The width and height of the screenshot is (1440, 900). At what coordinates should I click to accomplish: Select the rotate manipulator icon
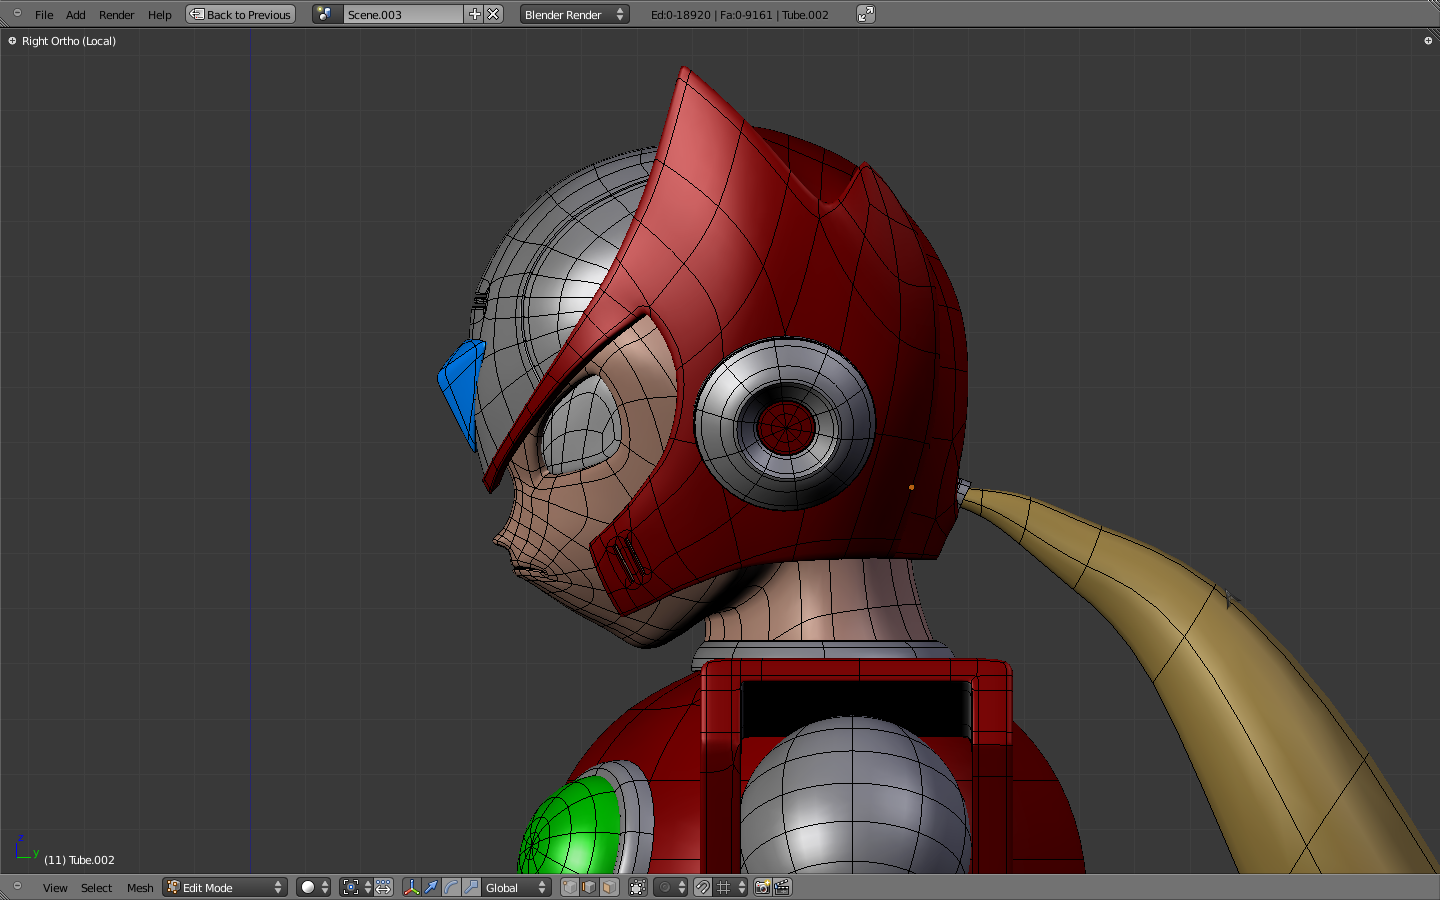pyautogui.click(x=451, y=888)
